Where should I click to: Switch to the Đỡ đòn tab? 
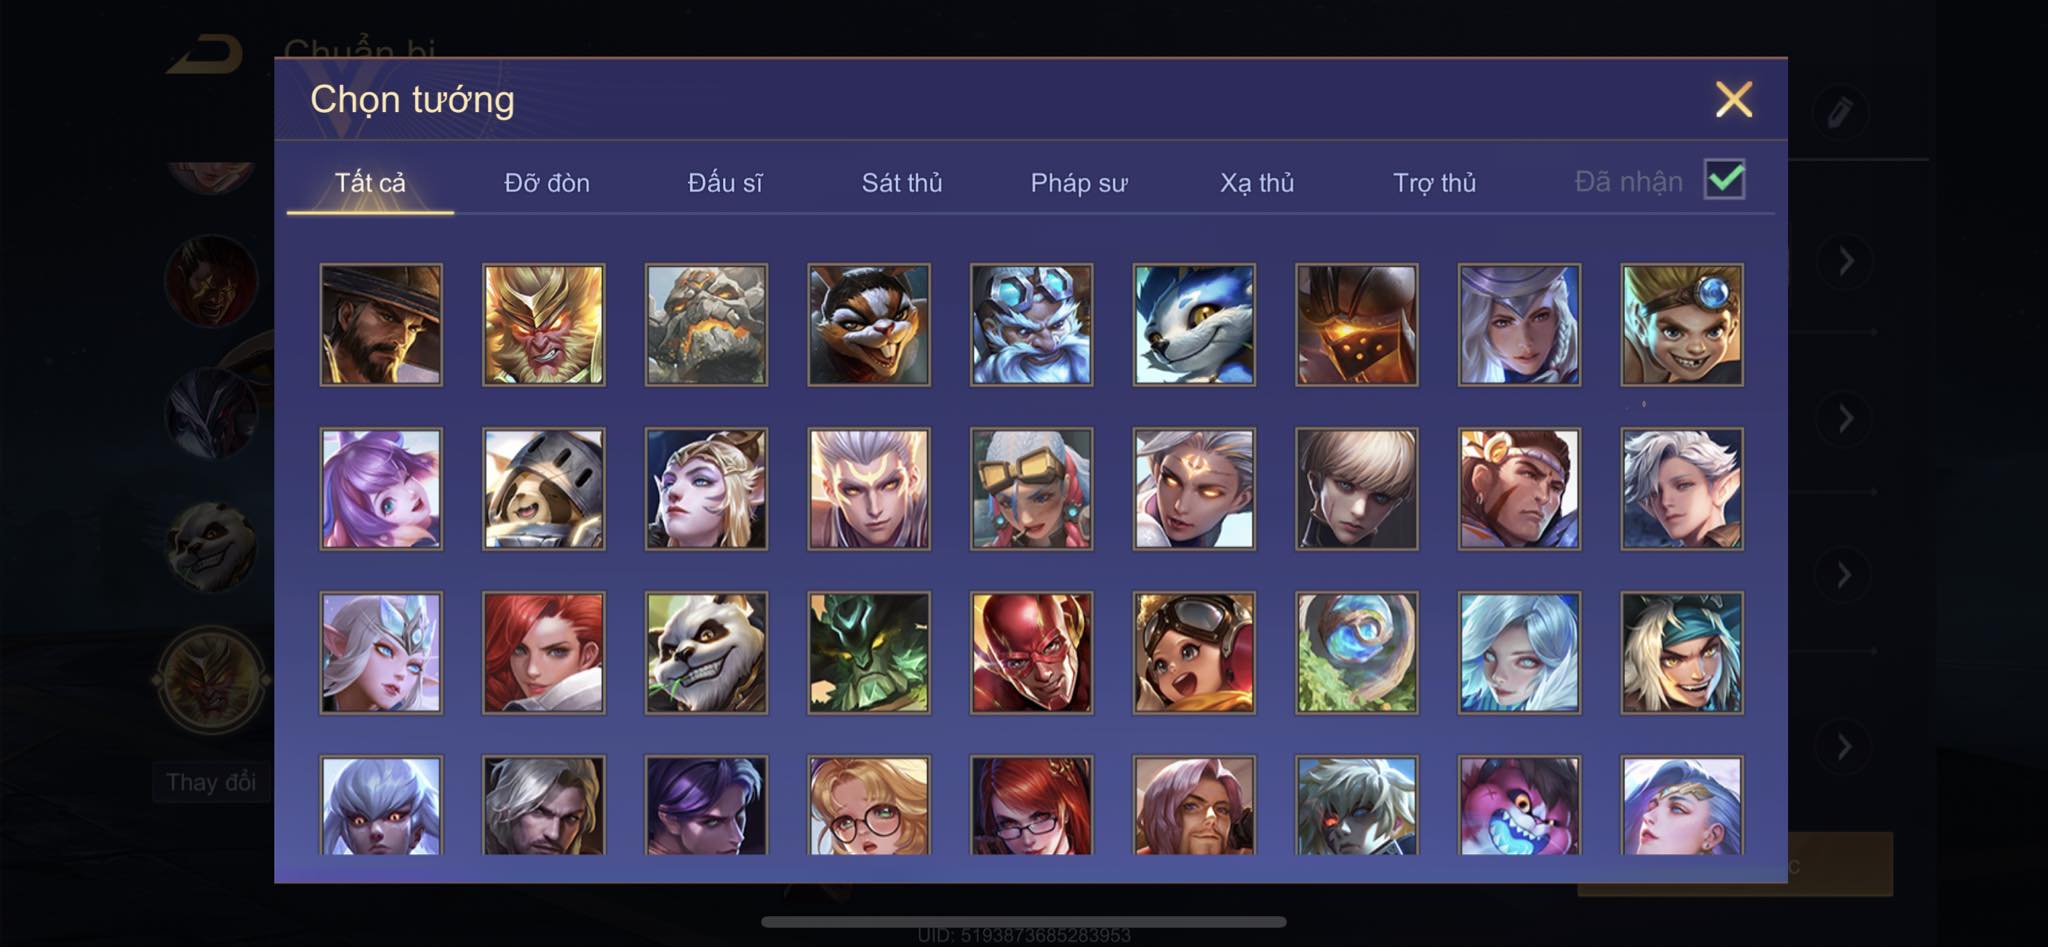[x=547, y=183]
